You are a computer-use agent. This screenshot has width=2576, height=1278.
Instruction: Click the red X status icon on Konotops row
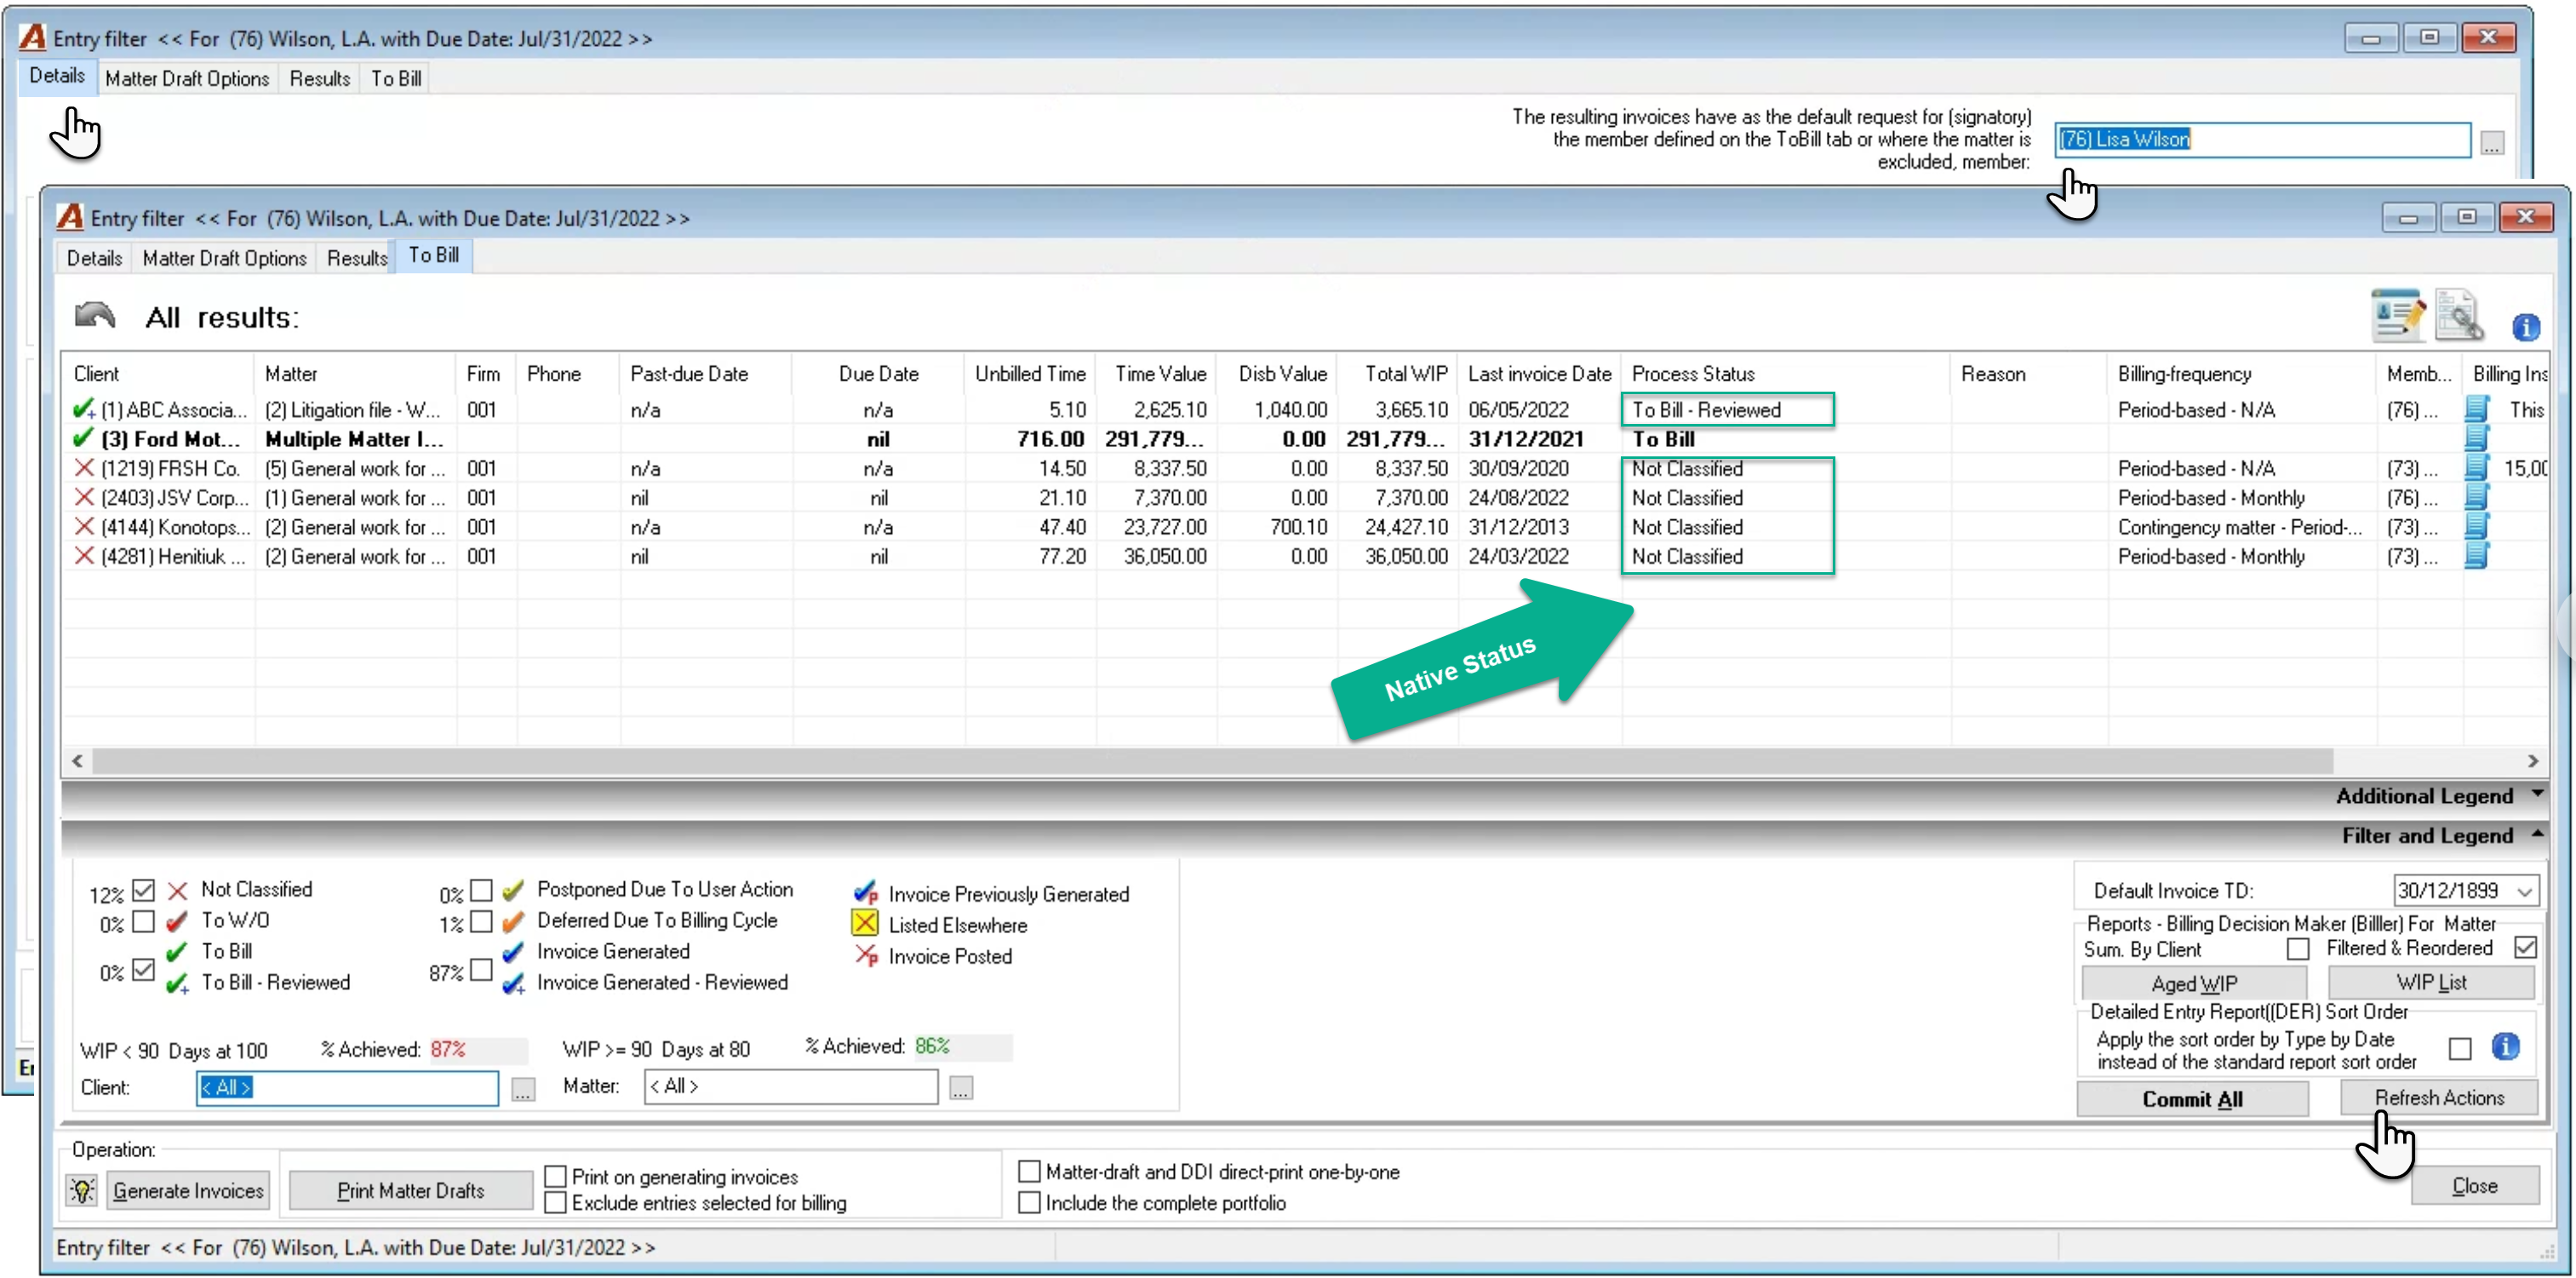pos(84,526)
